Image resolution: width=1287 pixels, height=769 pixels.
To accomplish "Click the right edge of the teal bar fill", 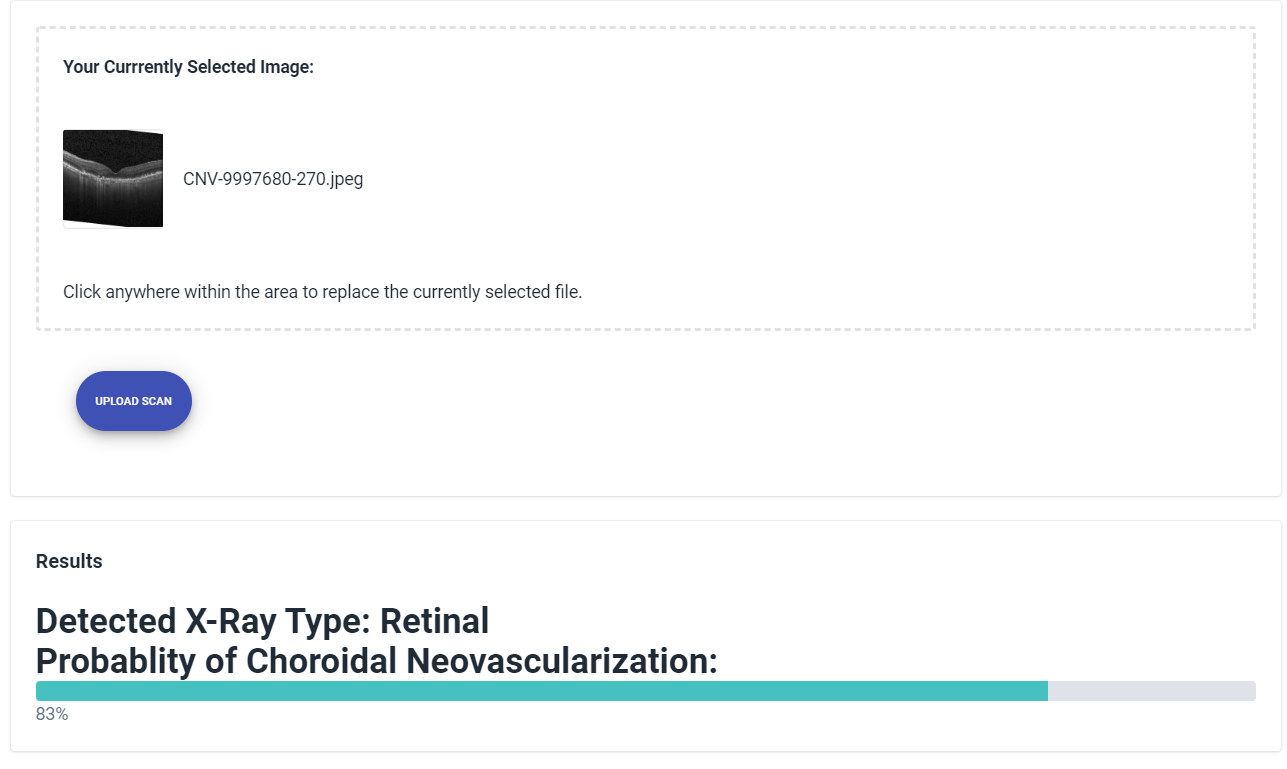I will click(1044, 691).
